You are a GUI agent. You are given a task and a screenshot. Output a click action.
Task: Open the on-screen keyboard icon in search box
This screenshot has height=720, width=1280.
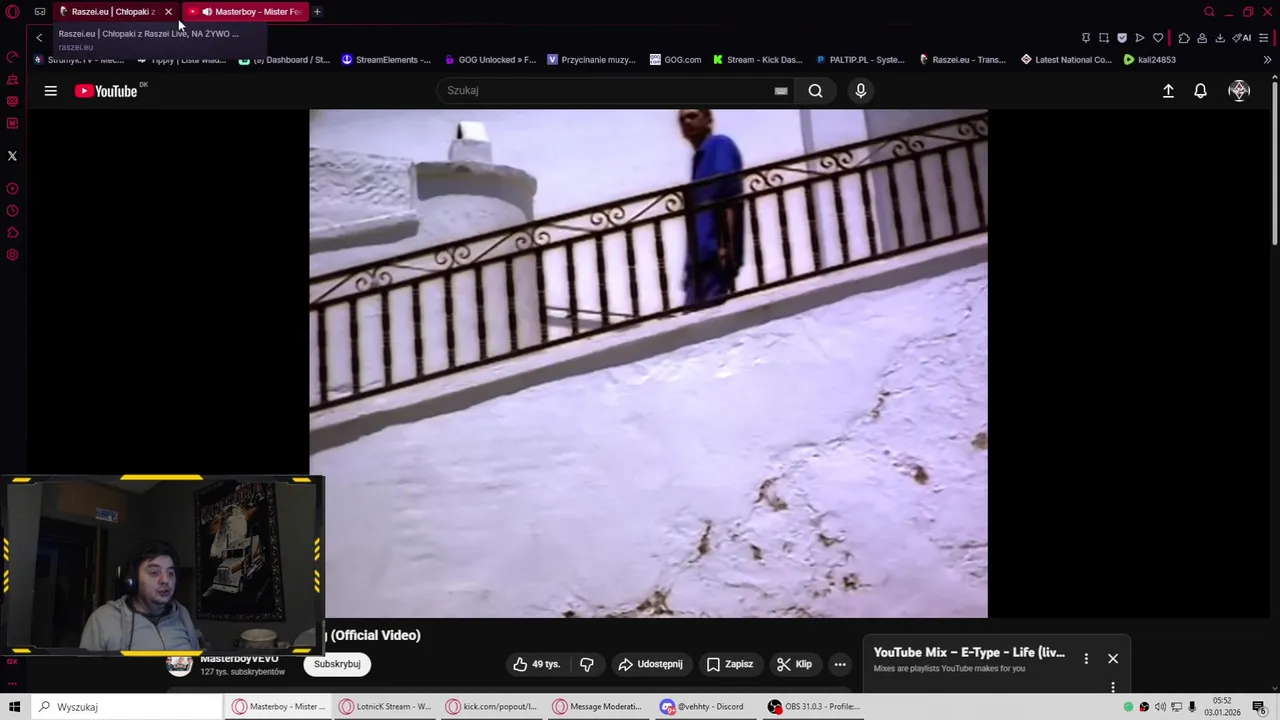[x=781, y=91]
